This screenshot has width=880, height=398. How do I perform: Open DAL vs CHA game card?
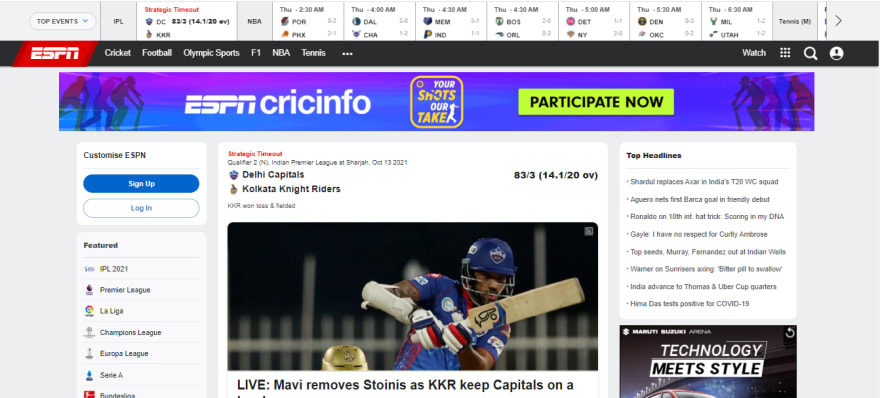click(x=379, y=22)
